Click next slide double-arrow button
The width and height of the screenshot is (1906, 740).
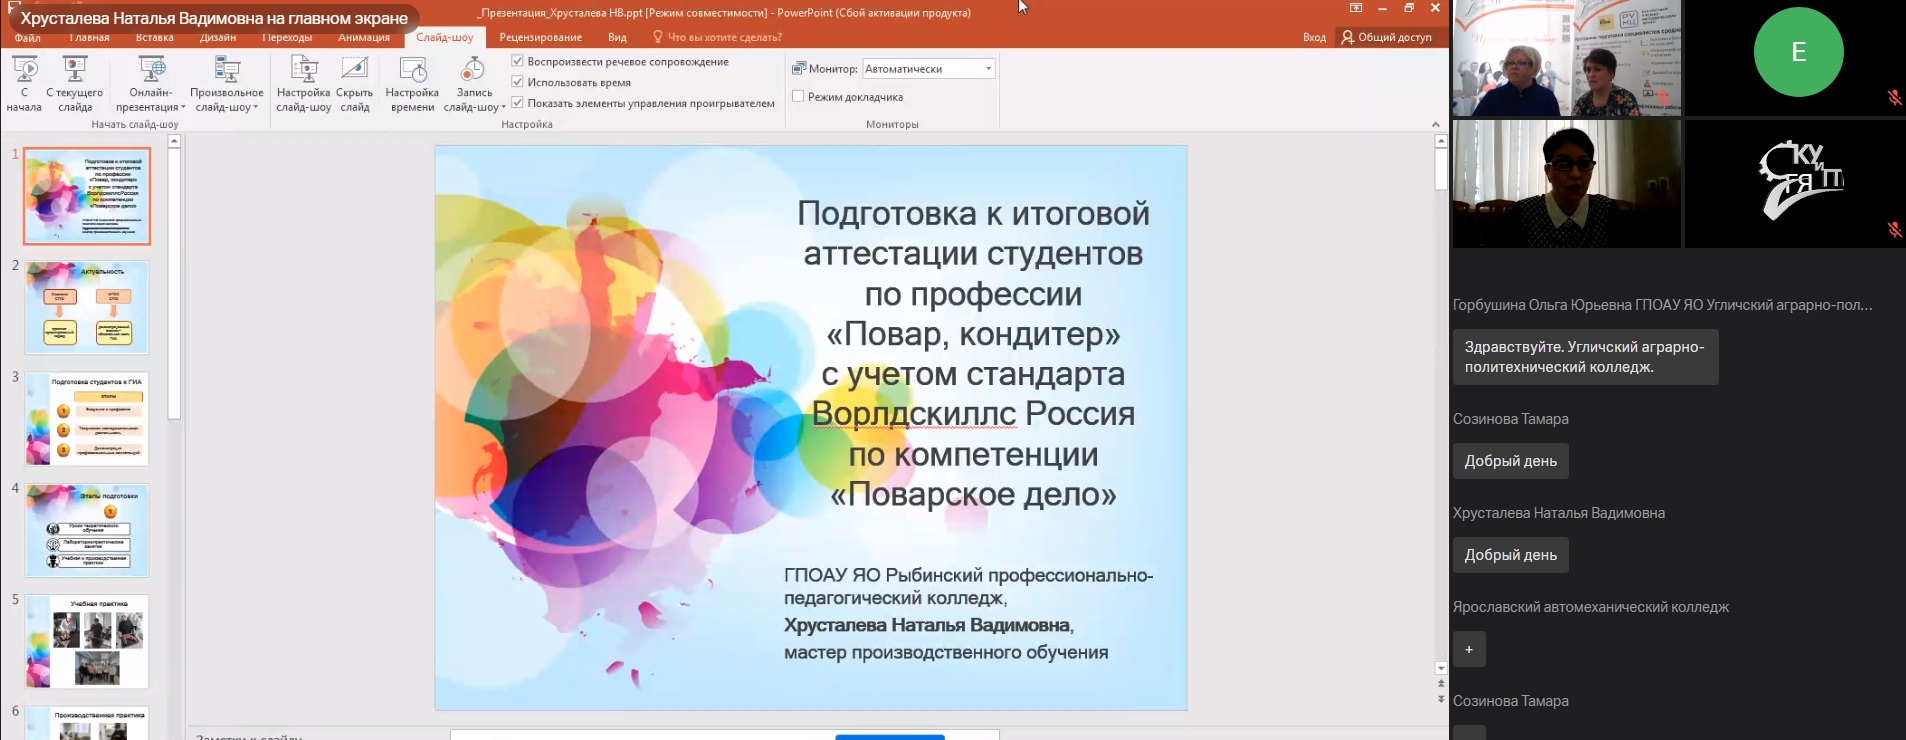pyautogui.click(x=1441, y=699)
